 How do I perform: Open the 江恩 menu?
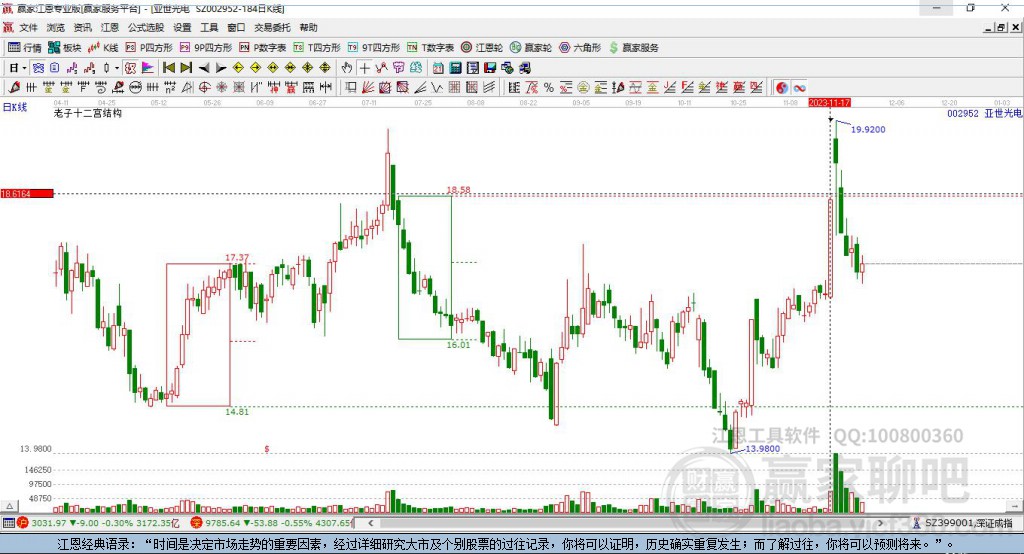coord(110,27)
